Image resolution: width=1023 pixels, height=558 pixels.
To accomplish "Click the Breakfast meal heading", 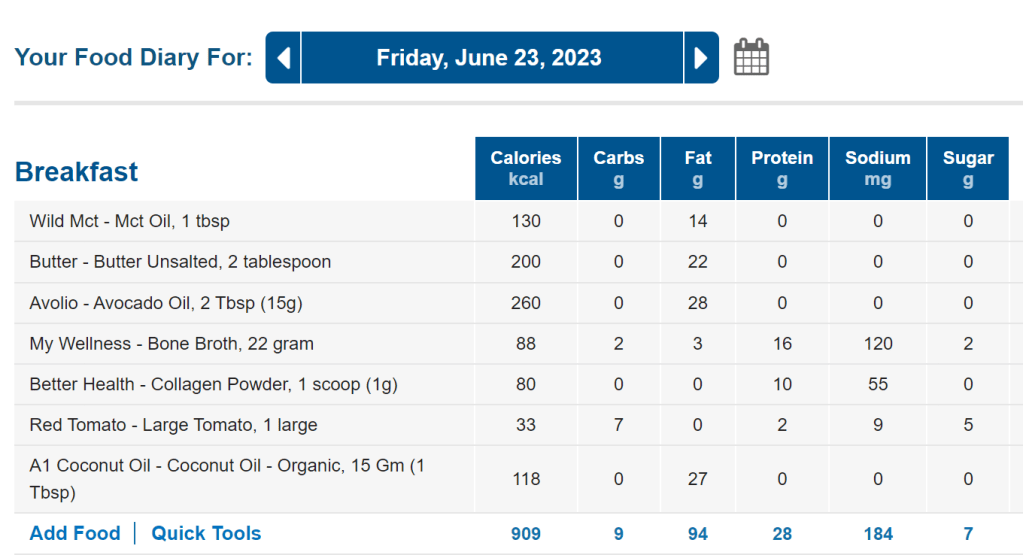I will [x=77, y=172].
